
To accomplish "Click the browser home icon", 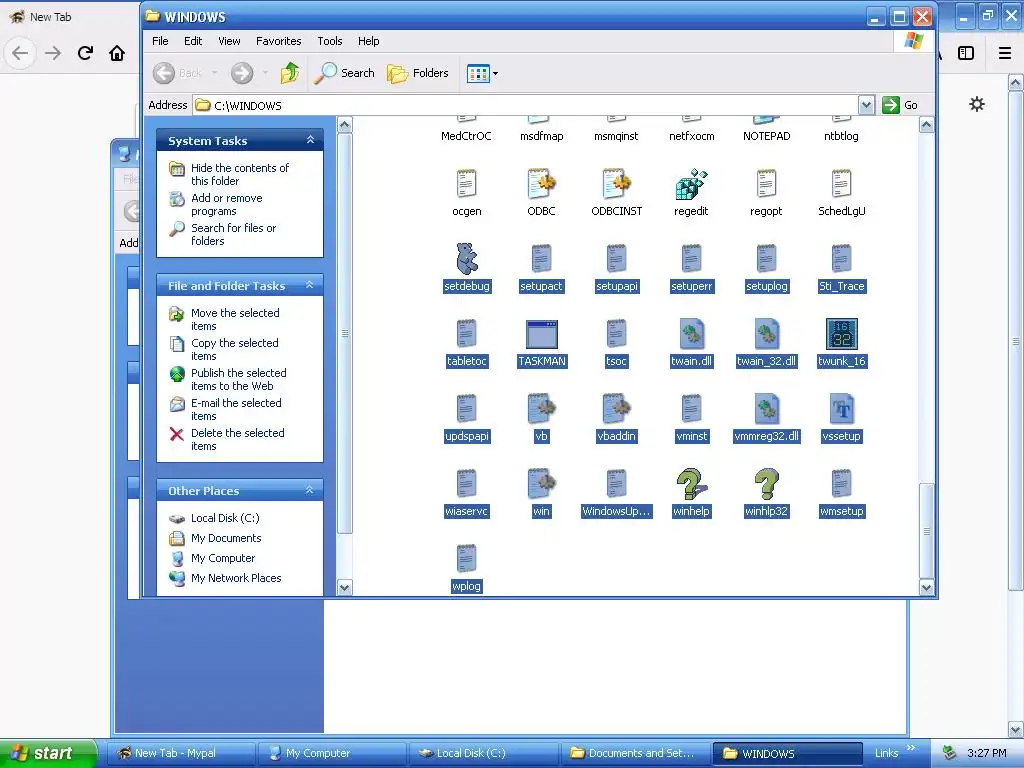I will click(117, 53).
